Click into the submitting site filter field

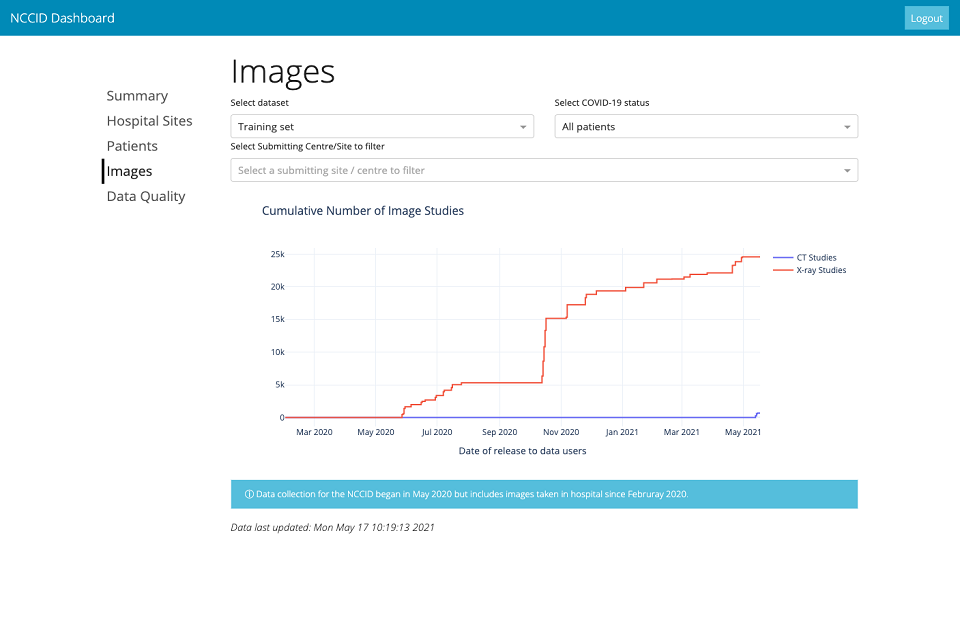tap(530, 170)
